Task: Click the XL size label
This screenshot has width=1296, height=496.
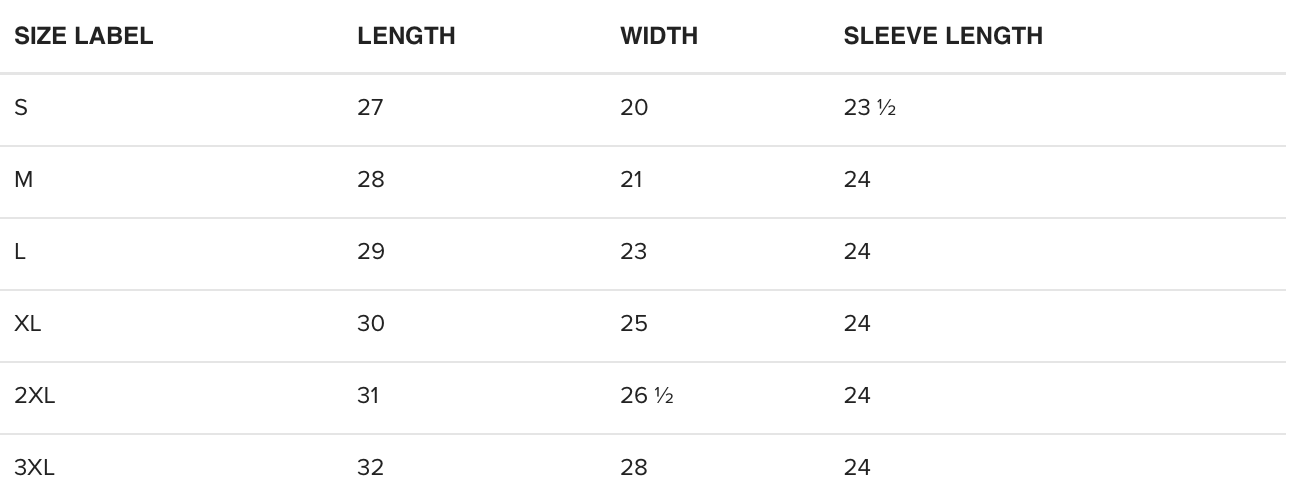Action: (30, 324)
